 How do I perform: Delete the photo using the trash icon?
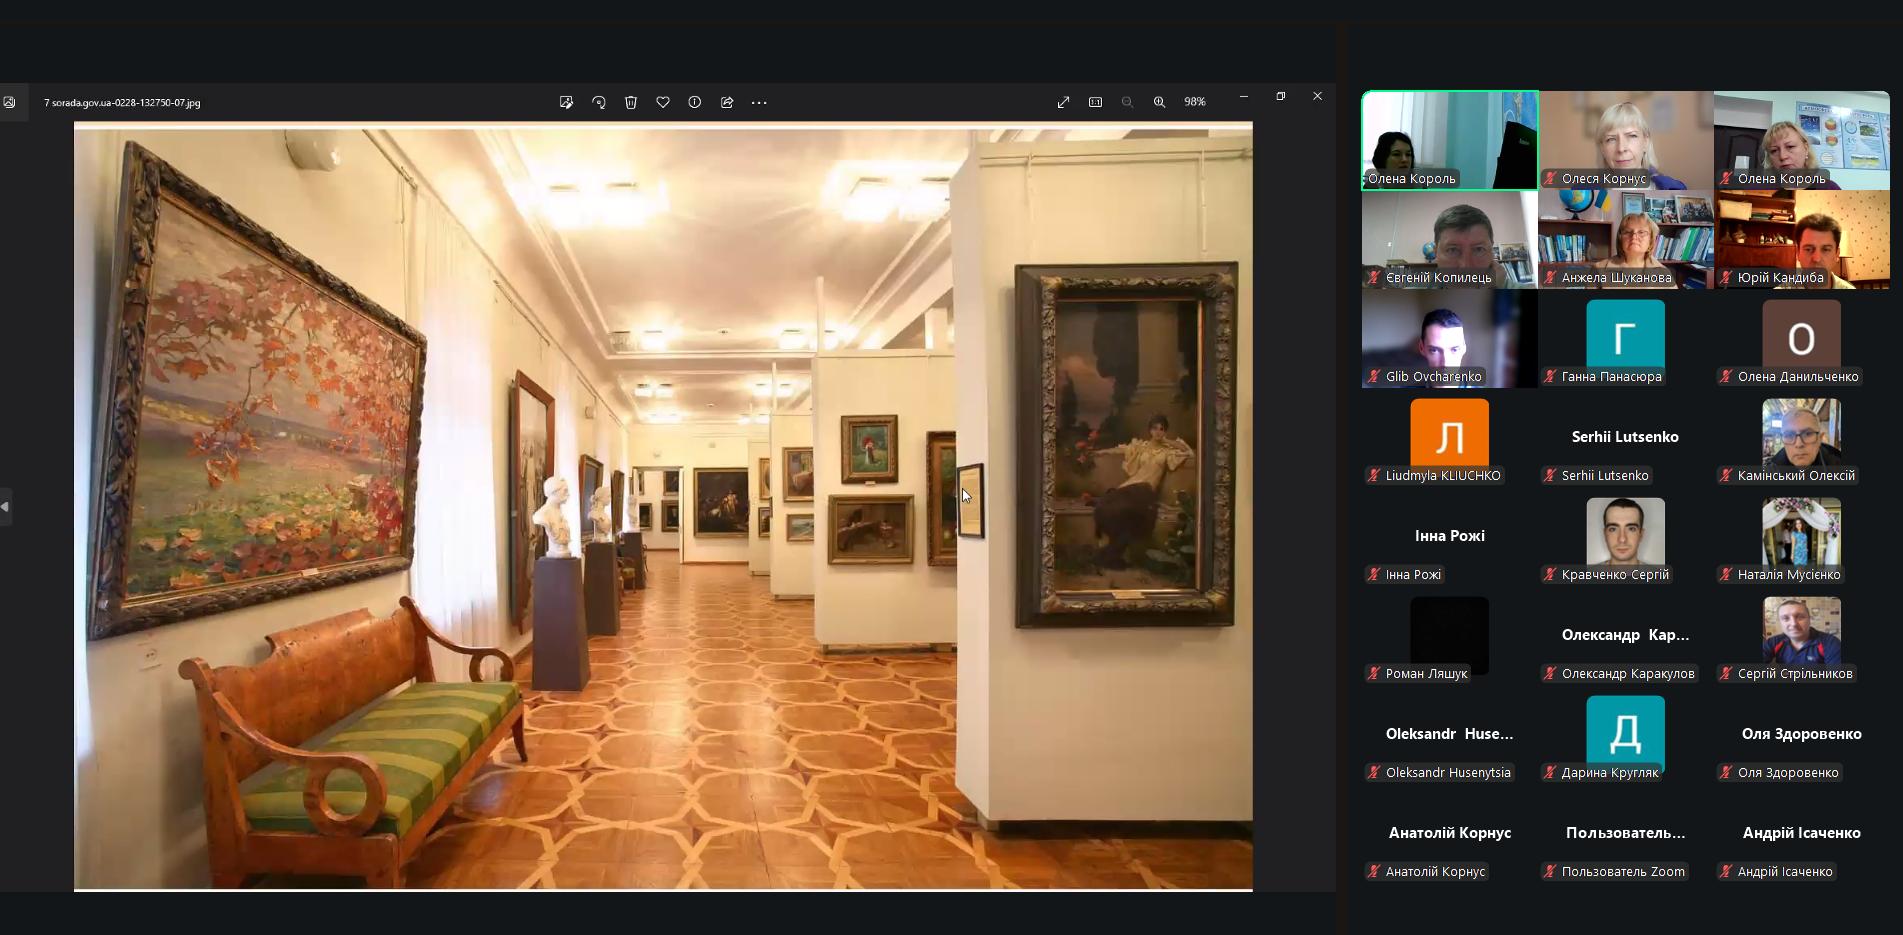pyautogui.click(x=631, y=102)
